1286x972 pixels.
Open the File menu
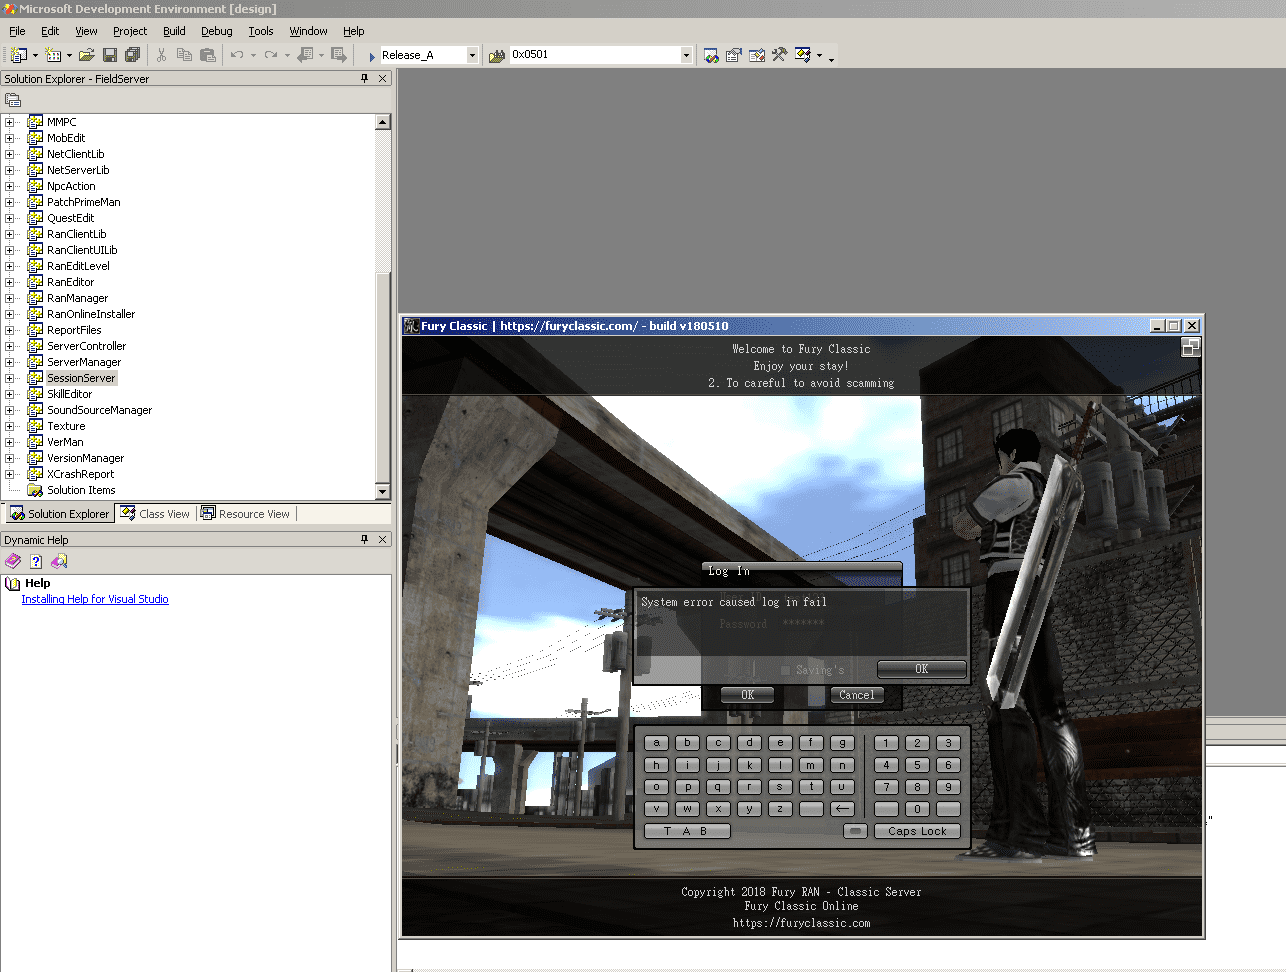(17, 31)
